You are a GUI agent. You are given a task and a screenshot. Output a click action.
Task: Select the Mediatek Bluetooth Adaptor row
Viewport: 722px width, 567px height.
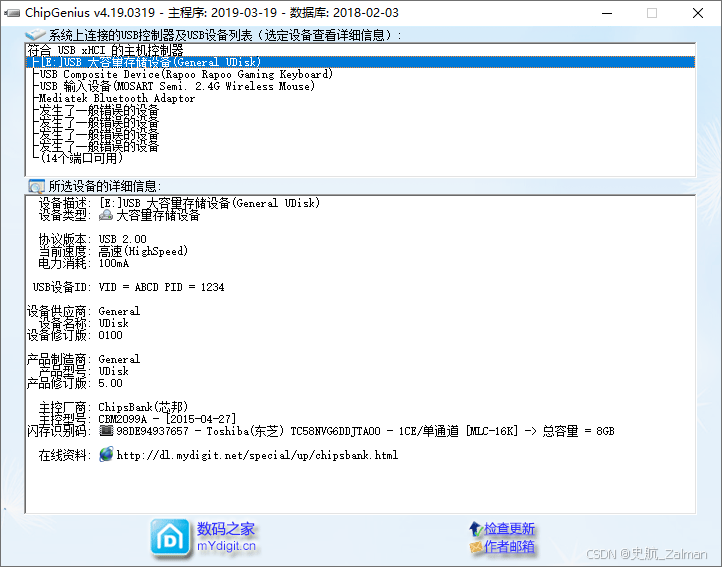pos(360,98)
